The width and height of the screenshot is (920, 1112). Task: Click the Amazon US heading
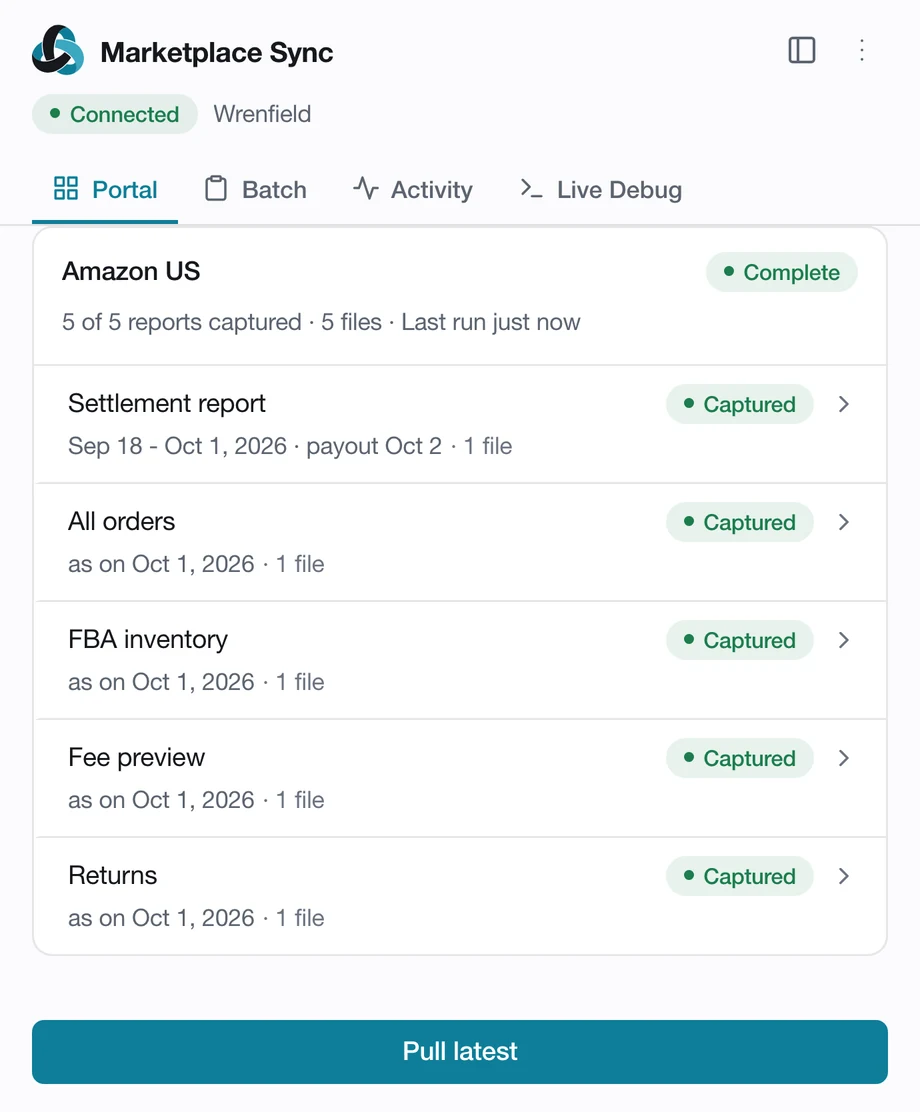click(x=131, y=271)
